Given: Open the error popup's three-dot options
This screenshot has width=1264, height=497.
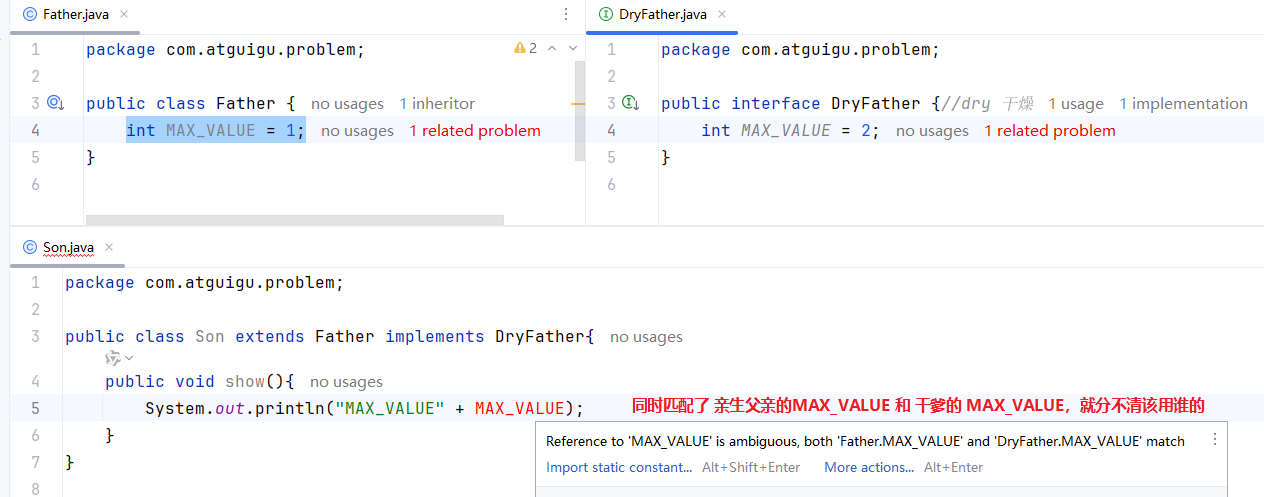Looking at the screenshot, I should pos(1215,440).
